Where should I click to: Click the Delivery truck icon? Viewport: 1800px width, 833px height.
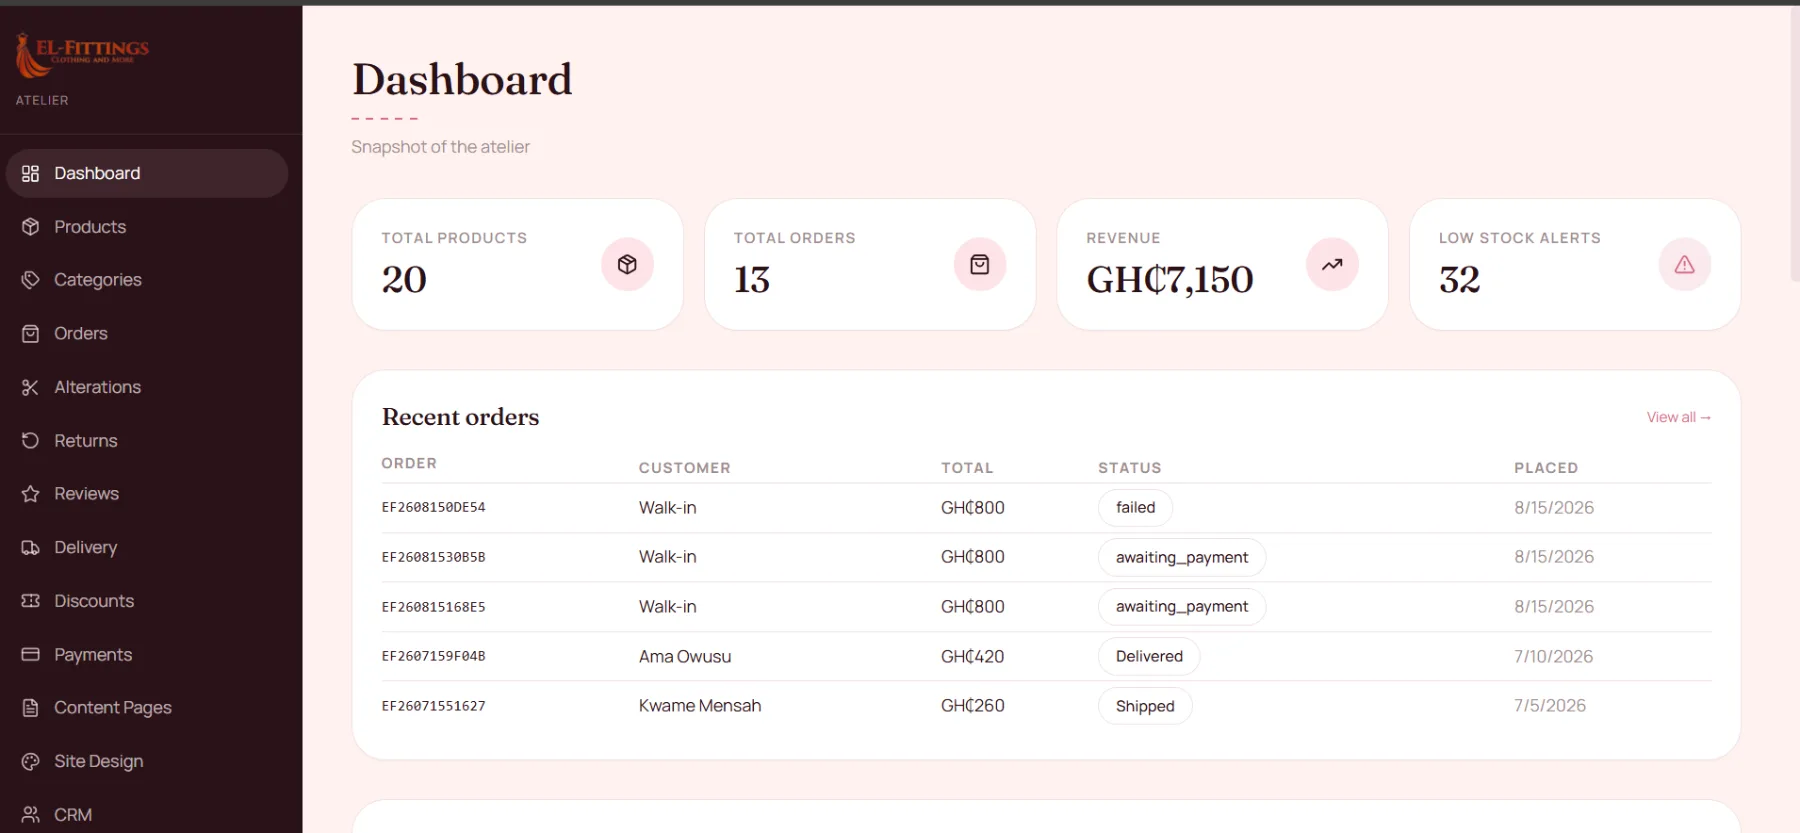click(x=30, y=548)
